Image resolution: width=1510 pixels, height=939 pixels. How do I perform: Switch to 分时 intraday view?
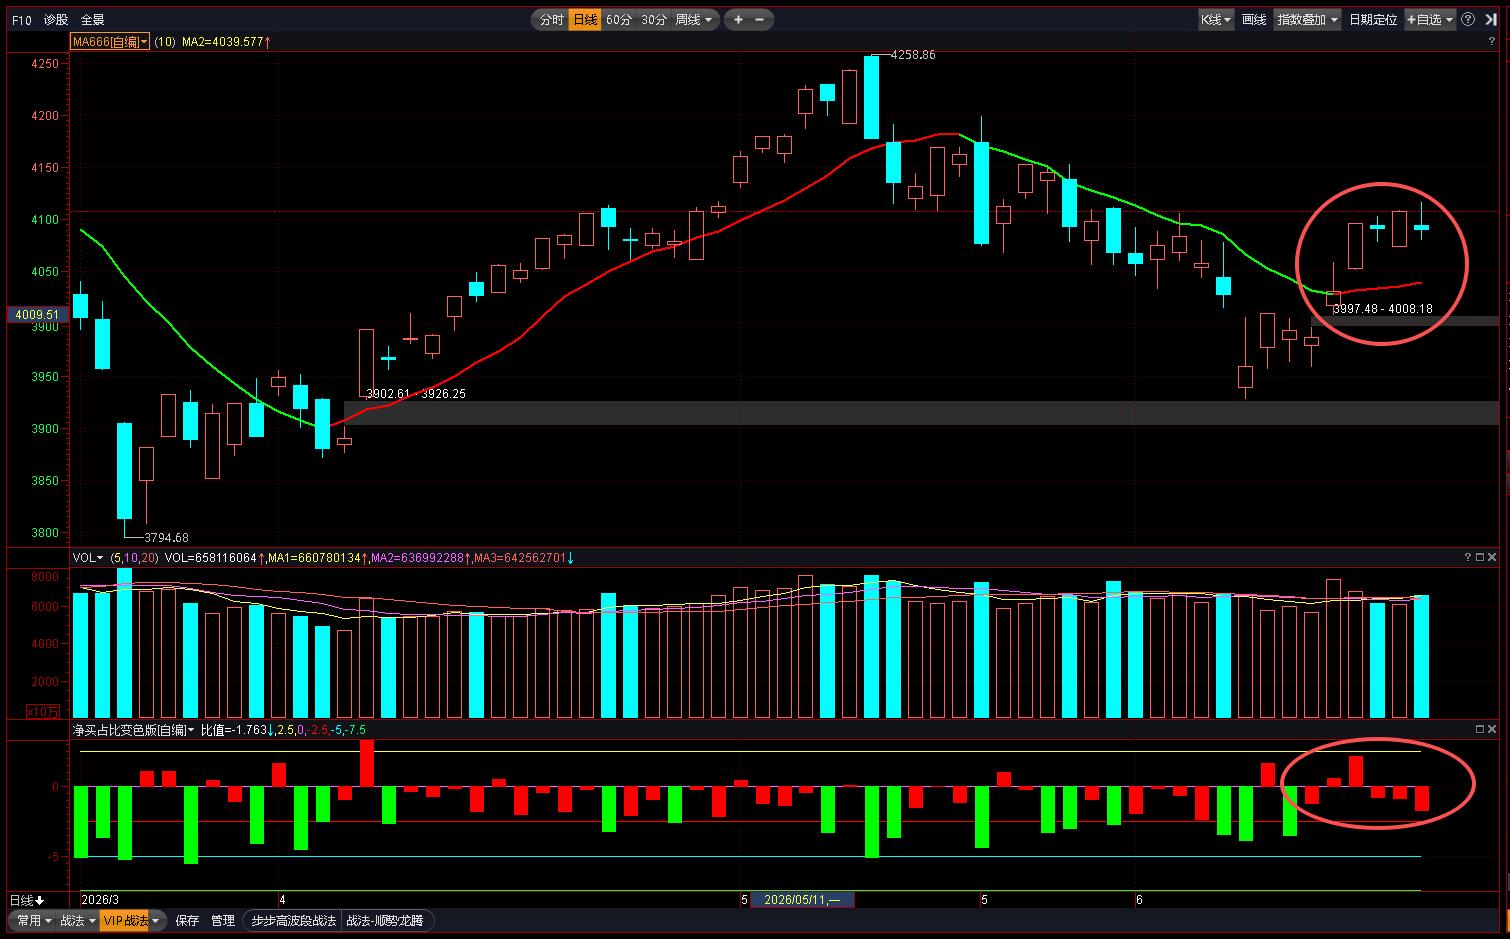point(551,19)
